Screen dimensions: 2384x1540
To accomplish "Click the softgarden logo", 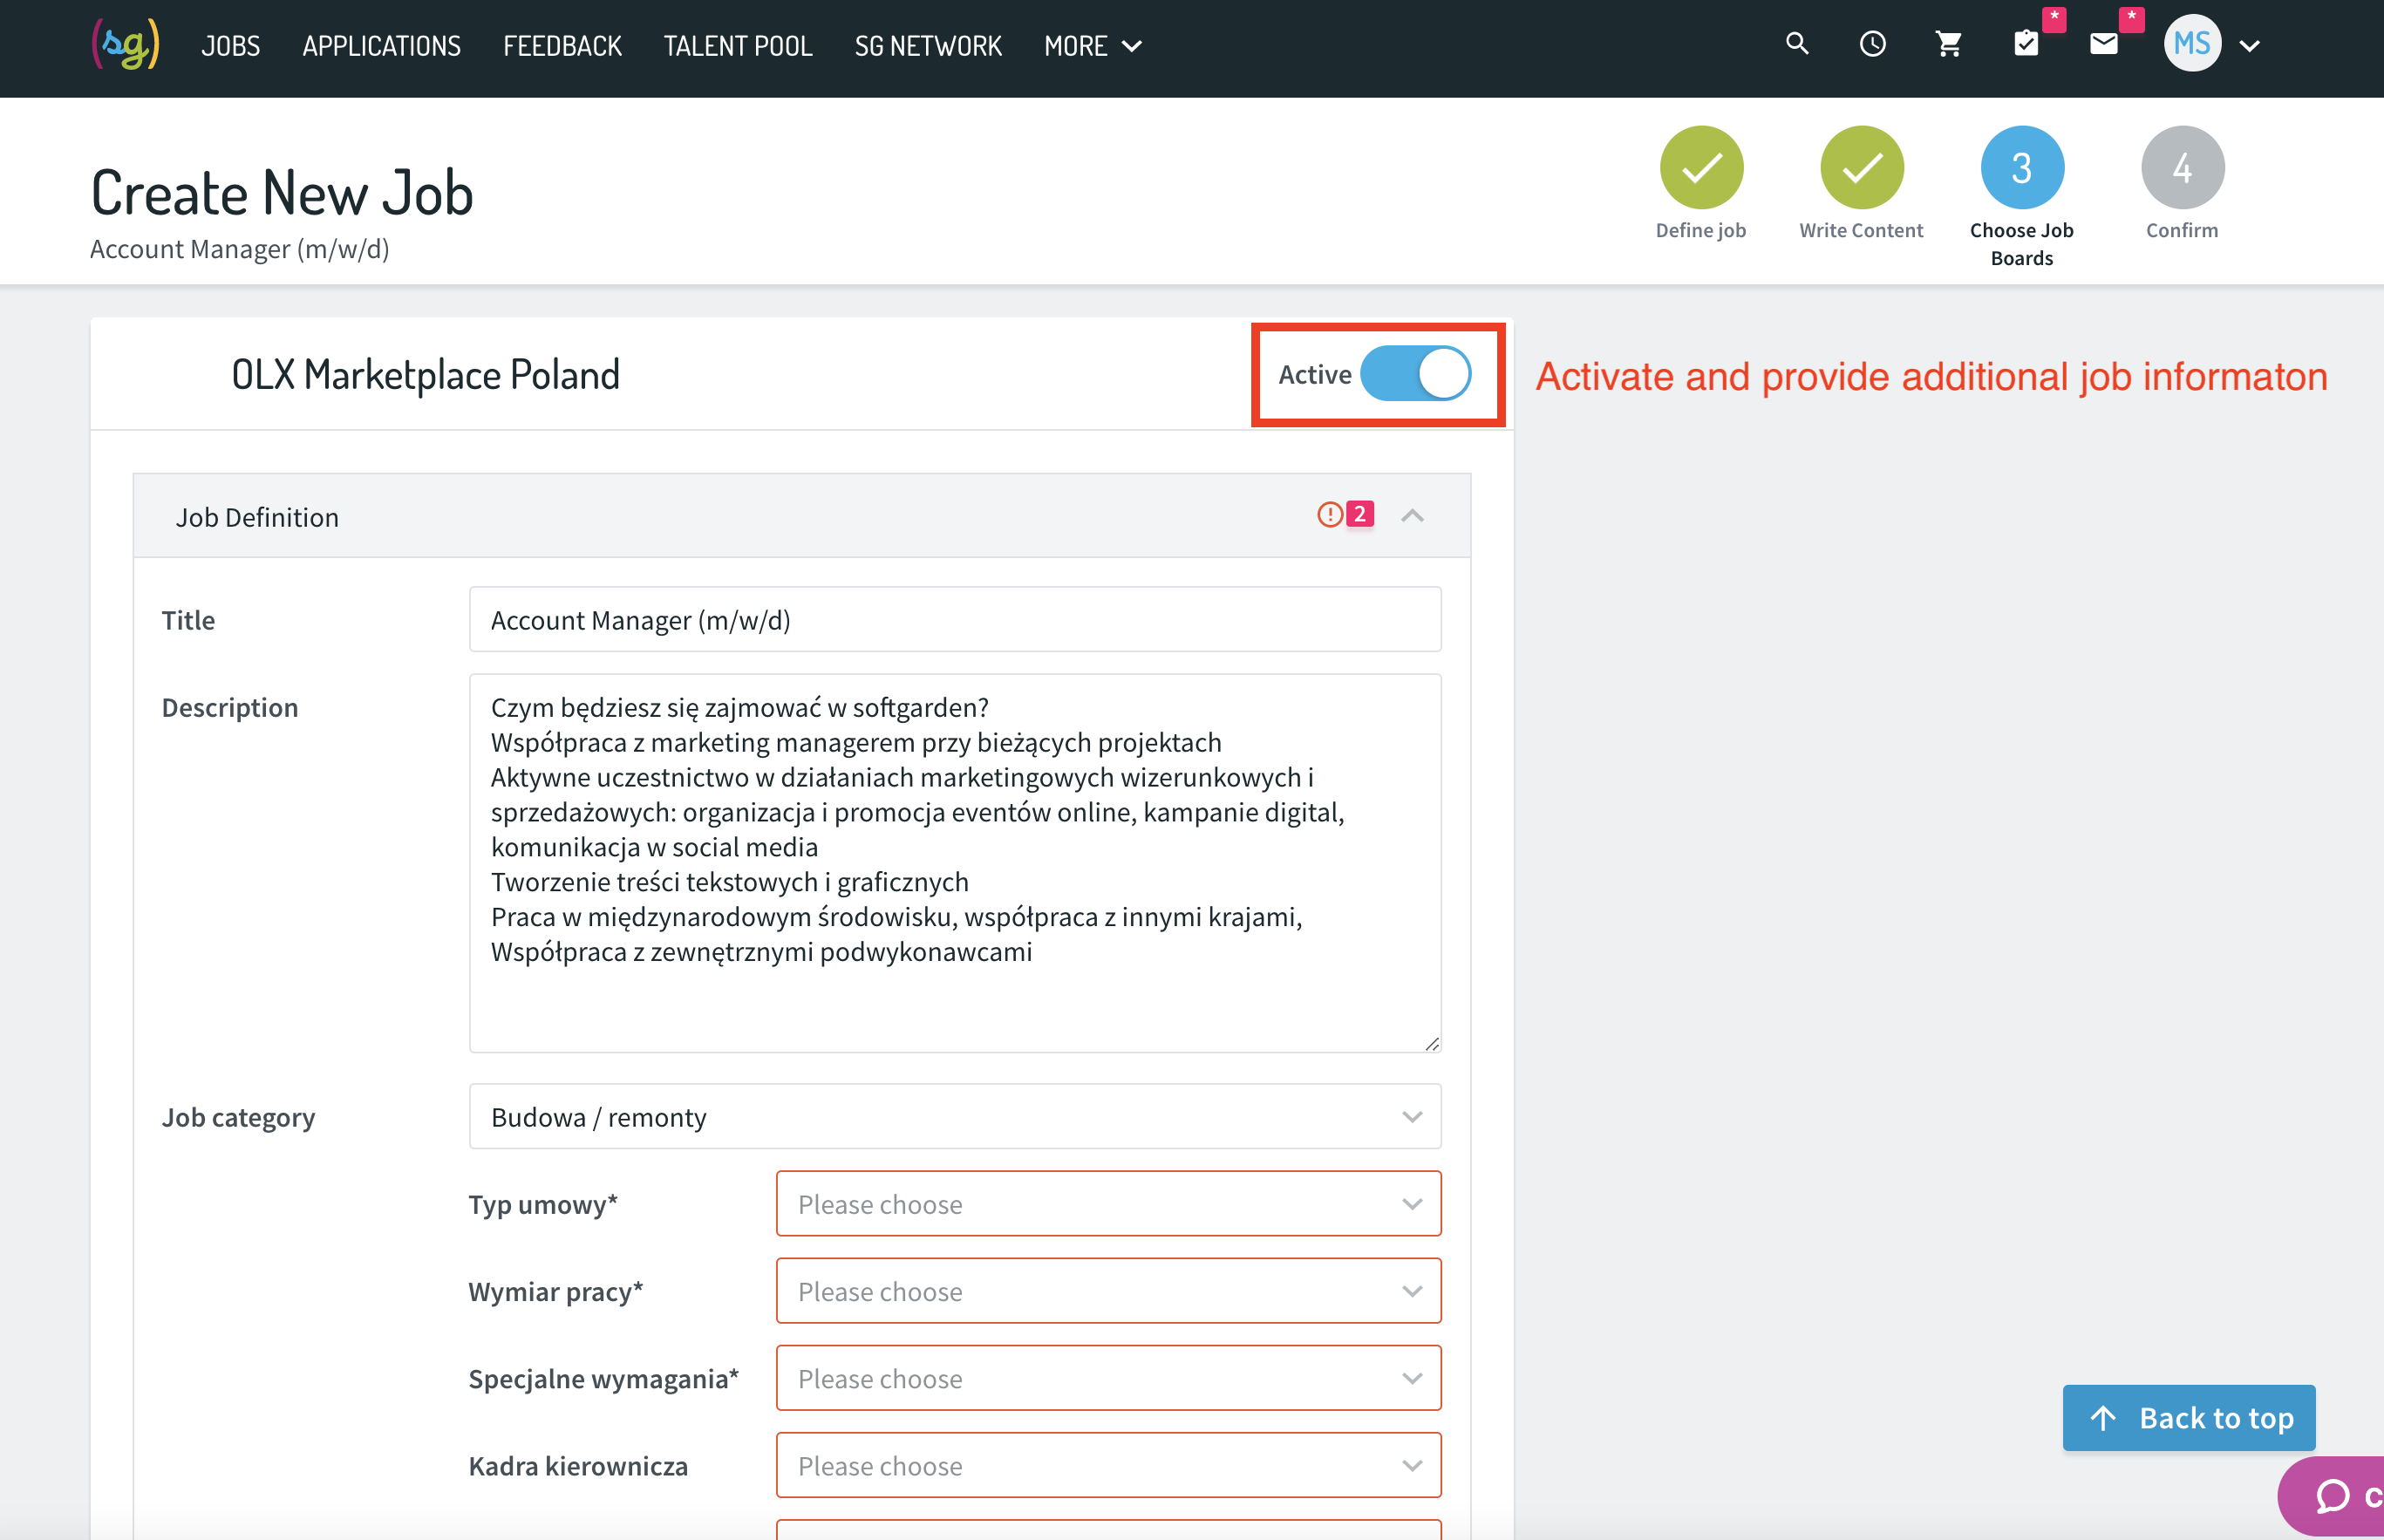I will point(125,45).
